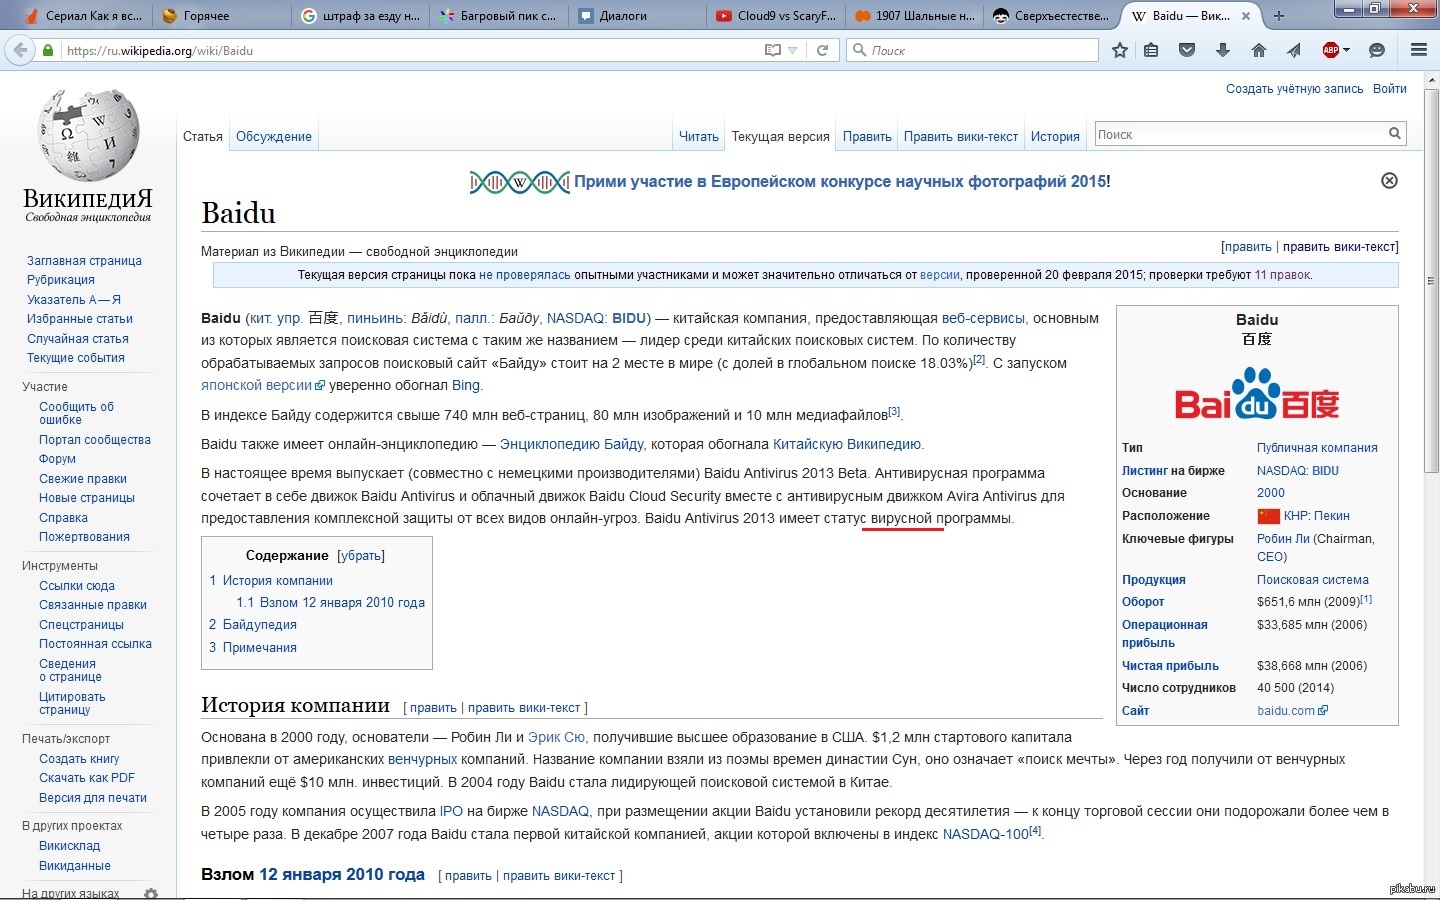This screenshot has width=1440, height=900.
Task: Open Робин Ли link in infobox
Action: 1283,539
